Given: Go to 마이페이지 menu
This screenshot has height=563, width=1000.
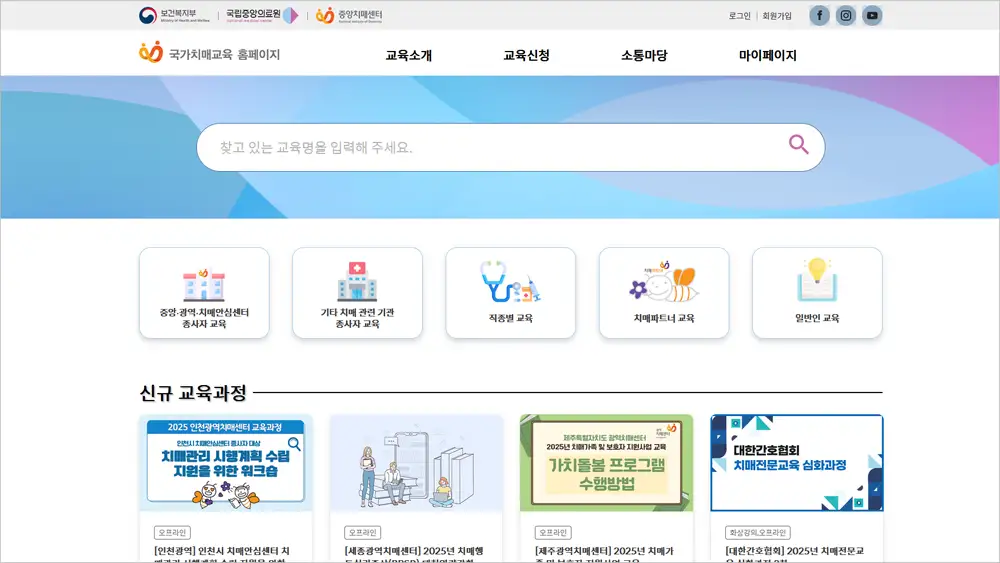Looking at the screenshot, I should click(767, 56).
